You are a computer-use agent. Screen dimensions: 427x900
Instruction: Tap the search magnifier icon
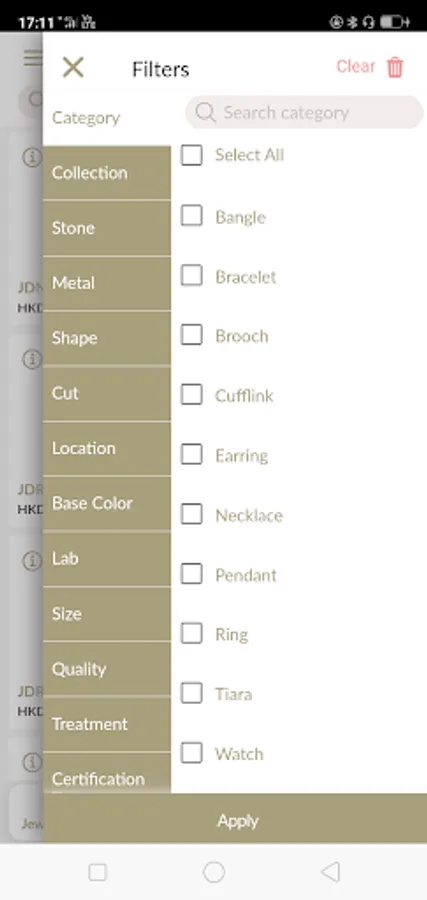point(205,112)
